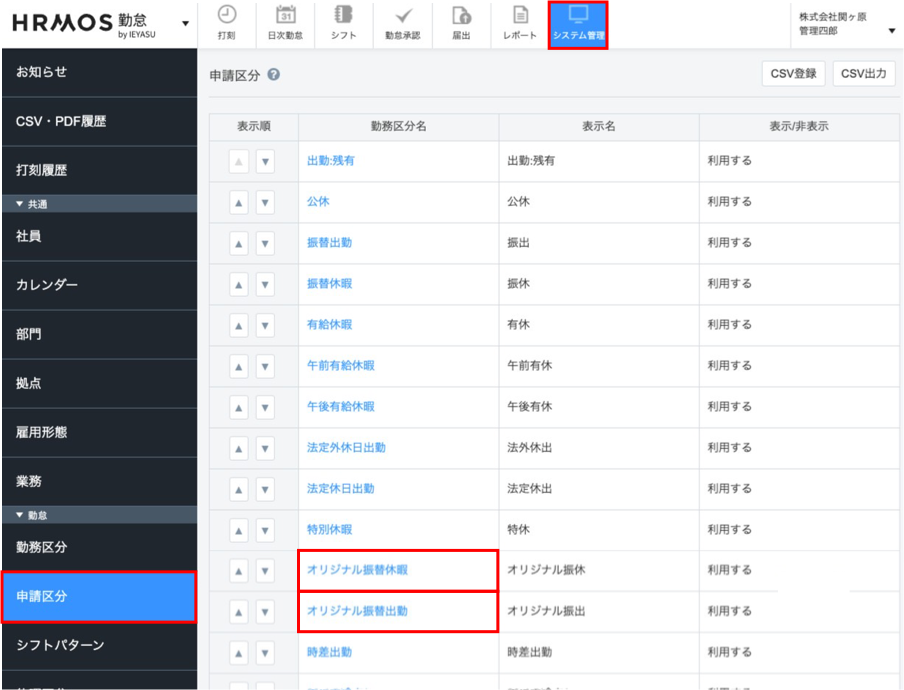This screenshot has width=904, height=690.
Task: Open 社員 in the sidebar
Action: (99, 236)
